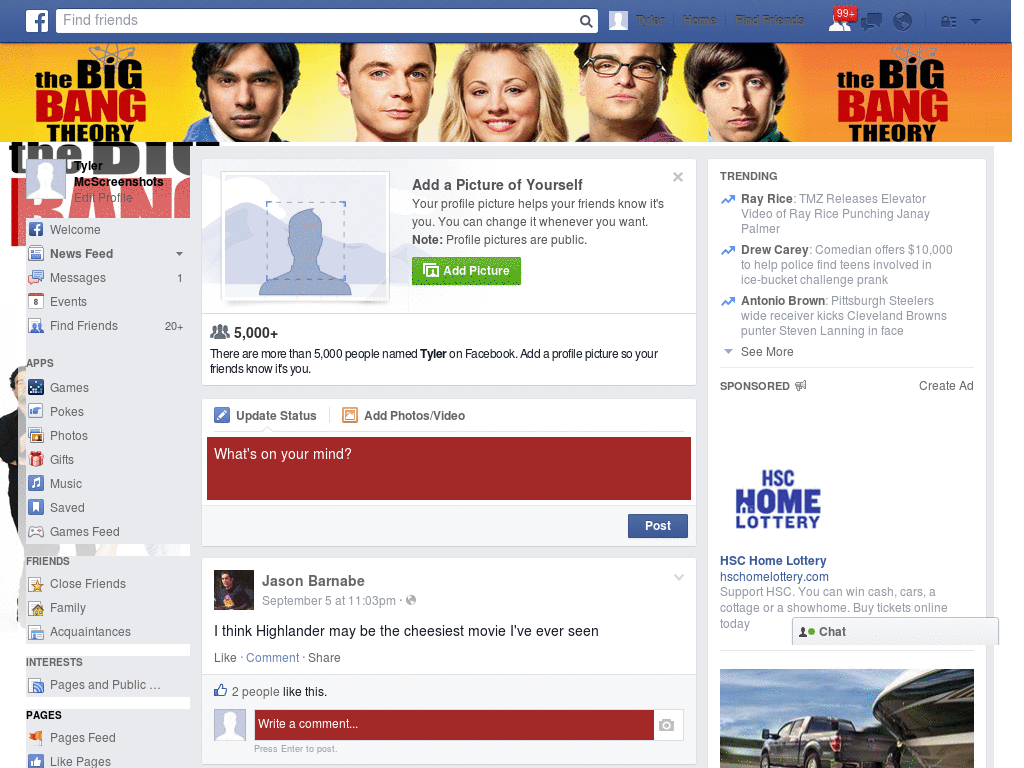
Task: Dismiss the Add a Picture card
Action: click(x=678, y=177)
